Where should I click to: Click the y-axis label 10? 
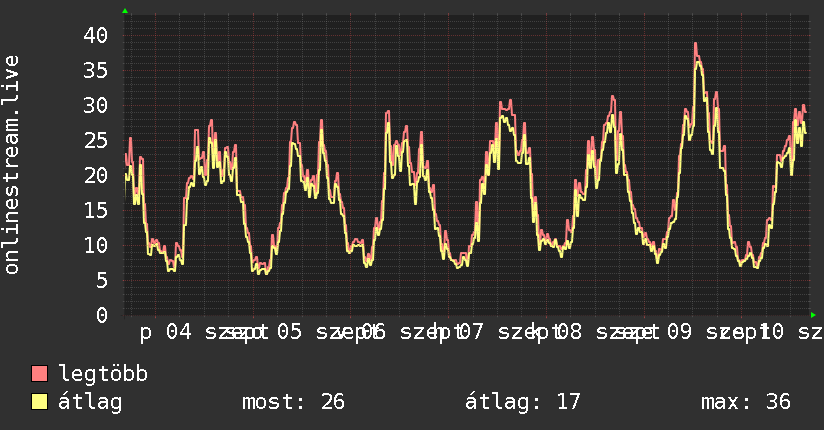(x=96, y=245)
